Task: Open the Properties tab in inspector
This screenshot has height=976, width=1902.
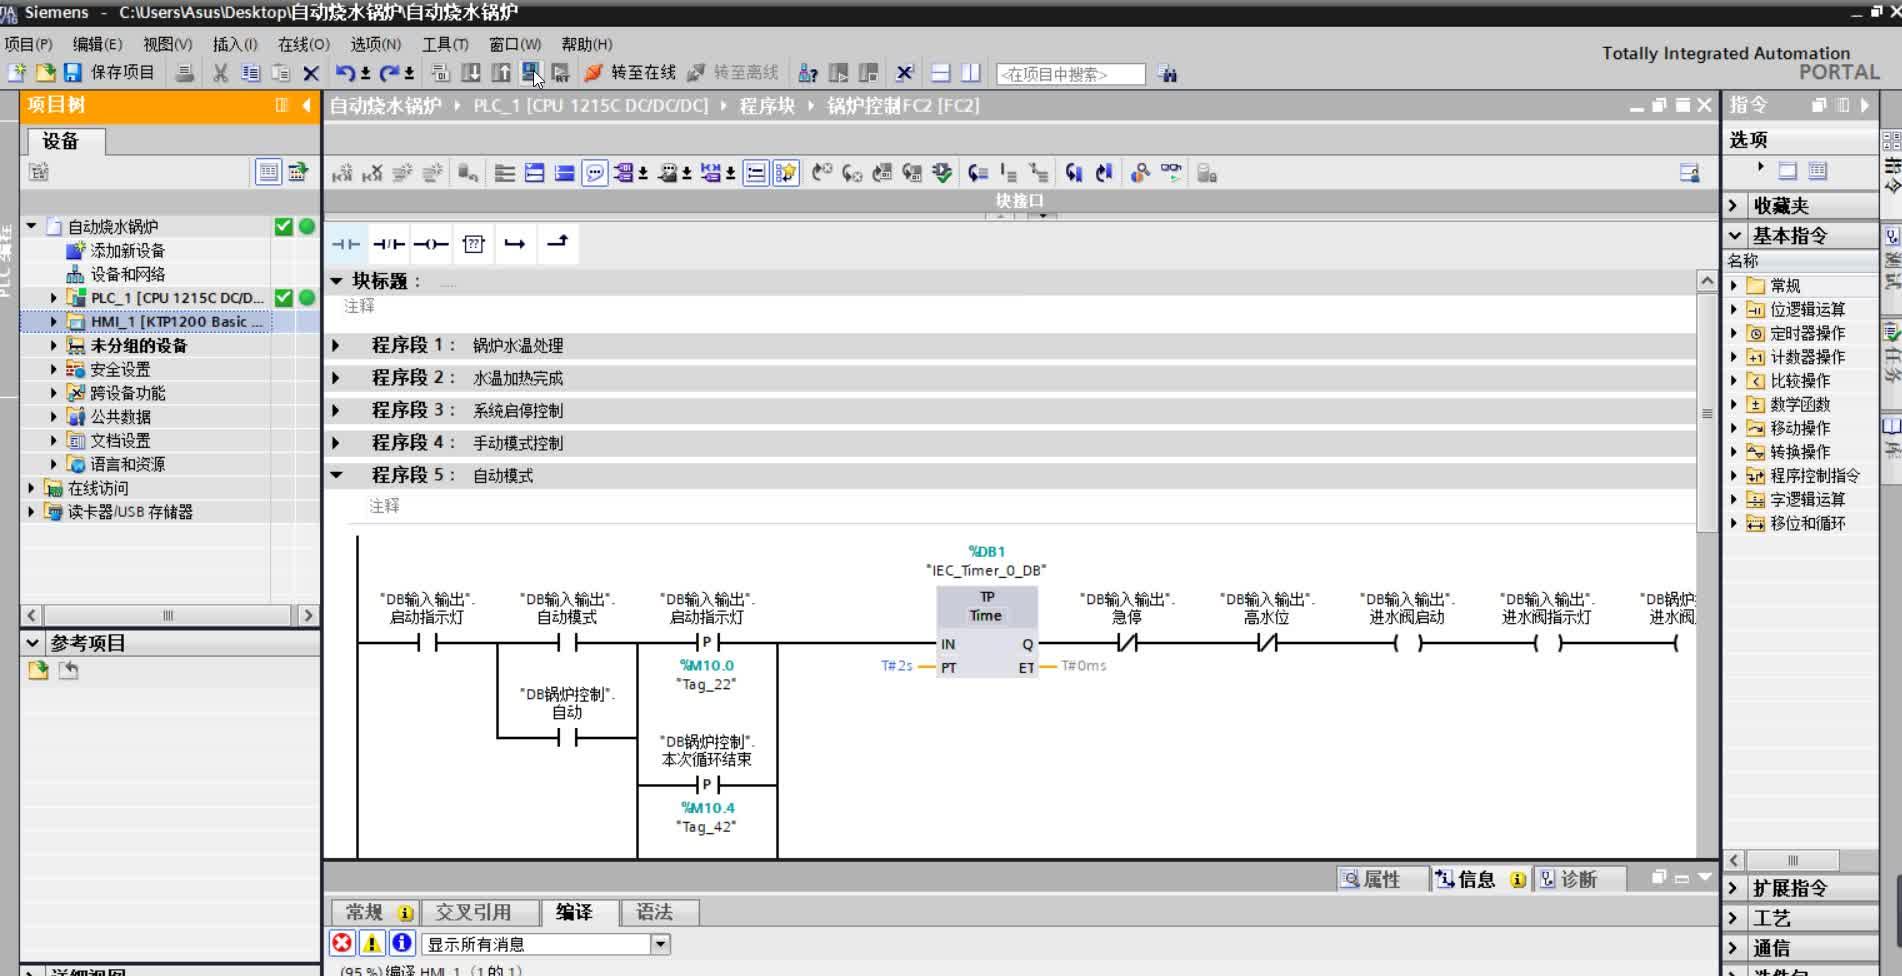Action: 1373,879
